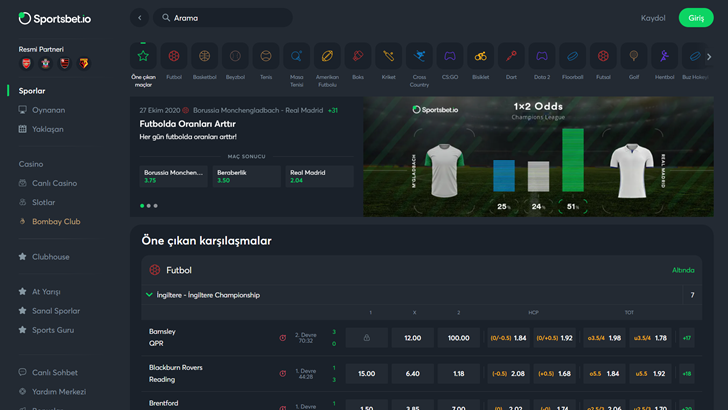Click the second Resmi Partneri club crest

pyautogui.click(x=46, y=64)
